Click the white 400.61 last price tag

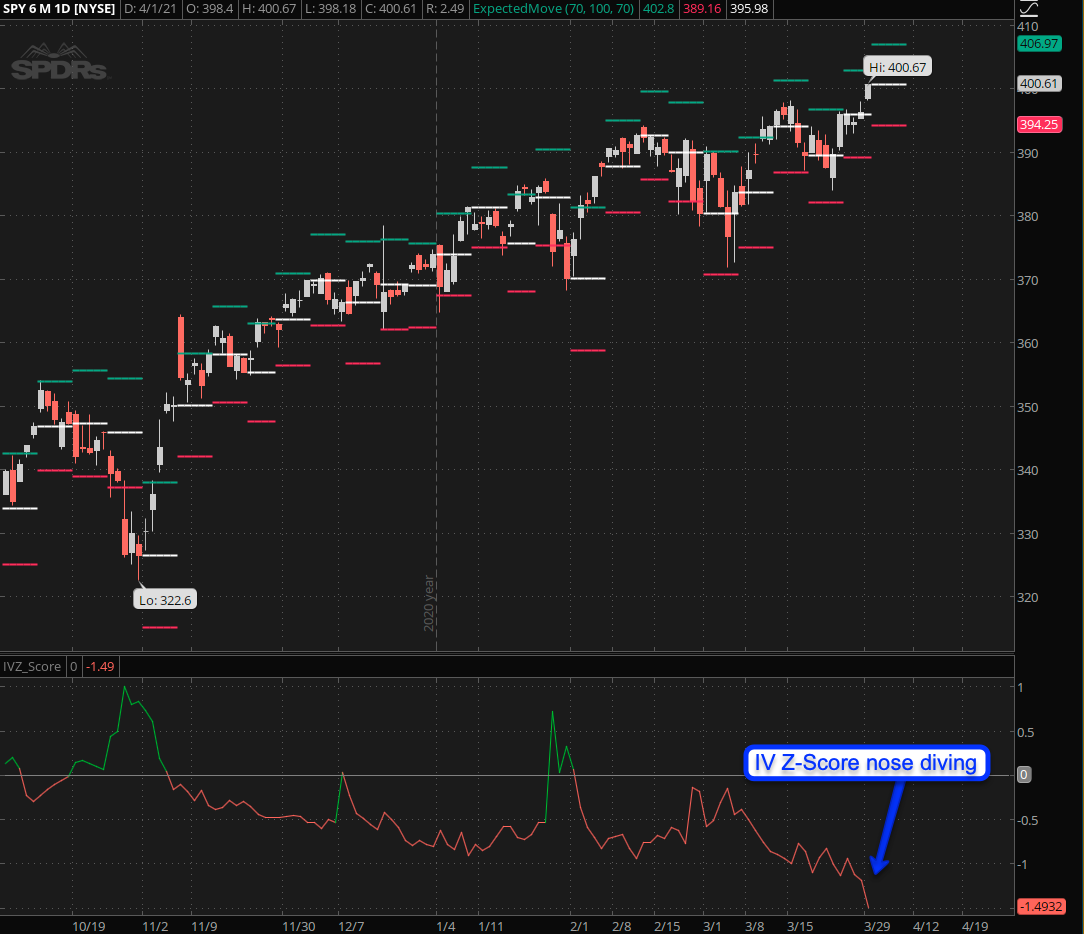pos(1038,84)
